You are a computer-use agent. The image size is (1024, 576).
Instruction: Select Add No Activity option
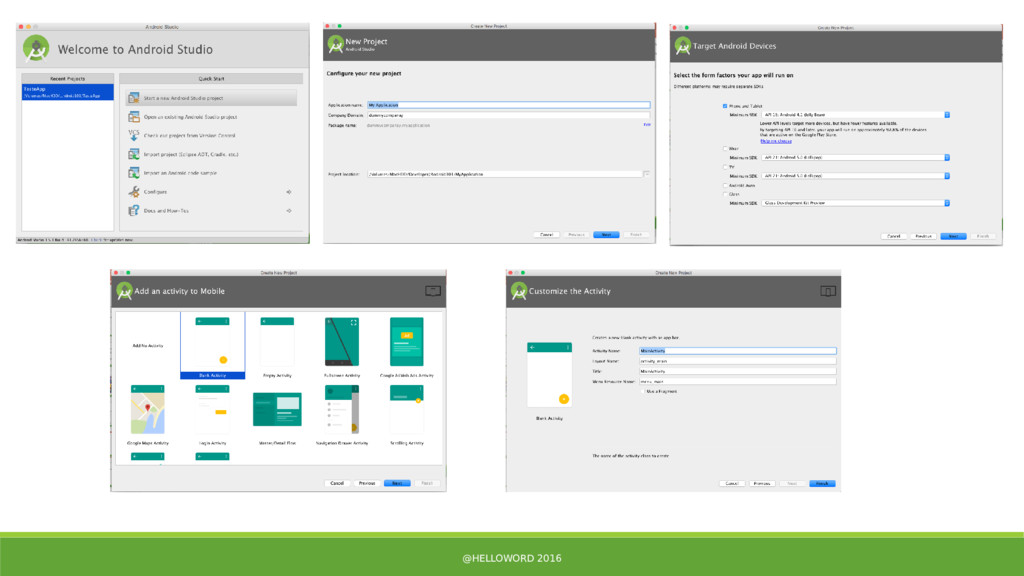(x=148, y=345)
